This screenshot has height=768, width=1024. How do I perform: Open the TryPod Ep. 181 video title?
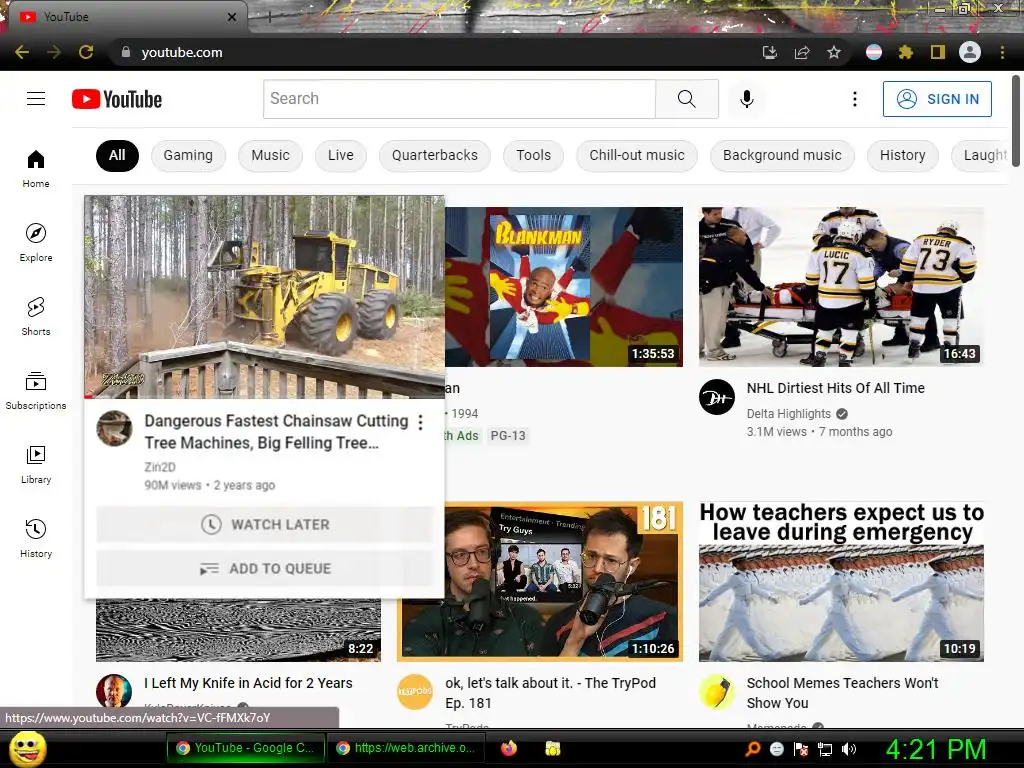click(551, 693)
